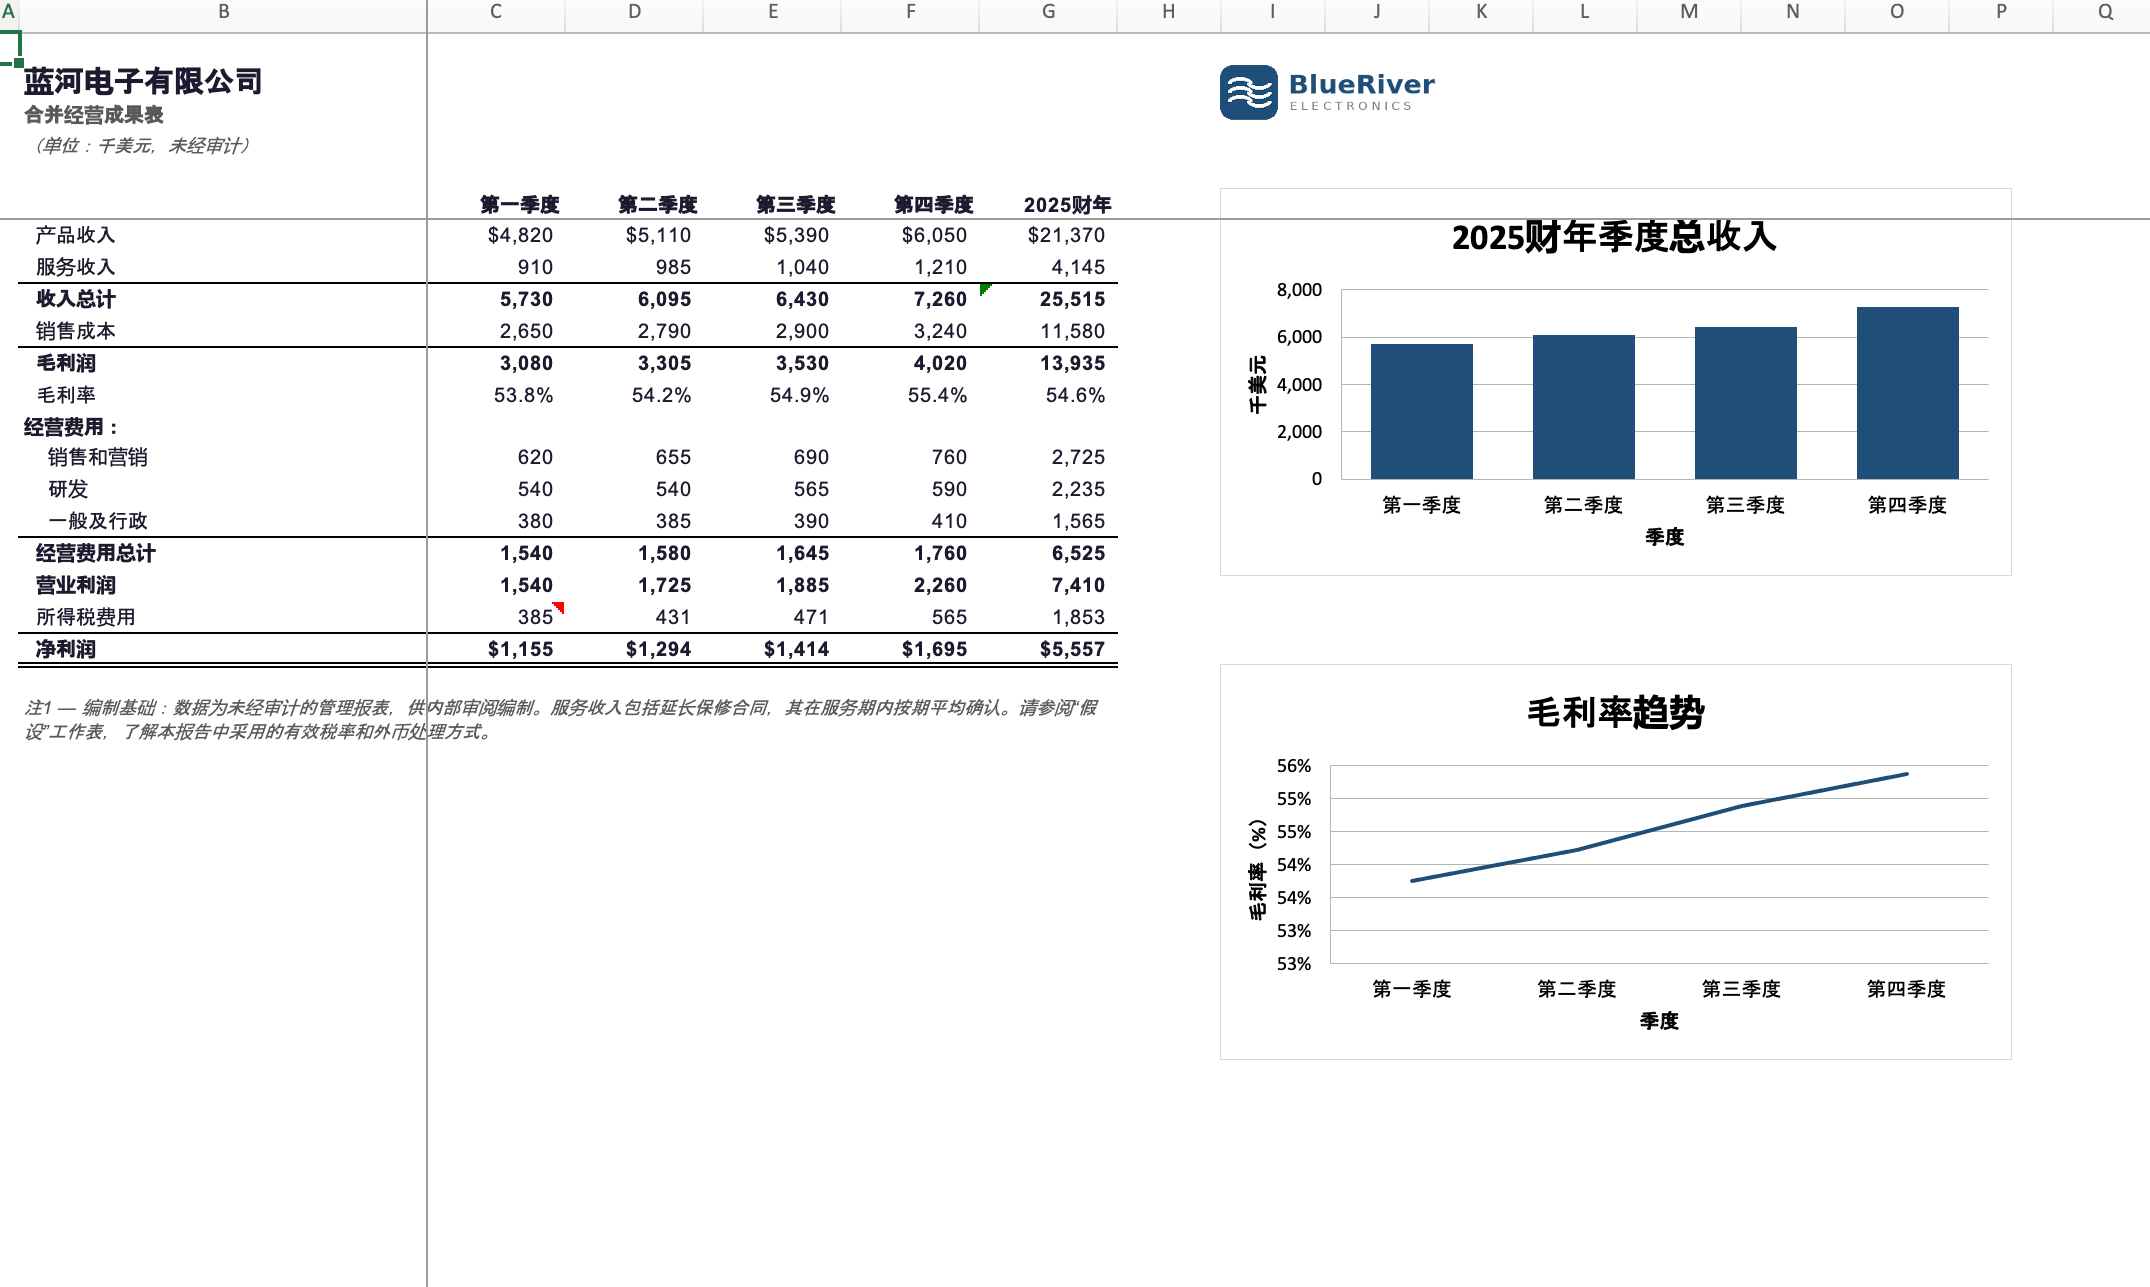2150x1287 pixels.
Task: Click the 研发 row label
Action: click(68, 489)
